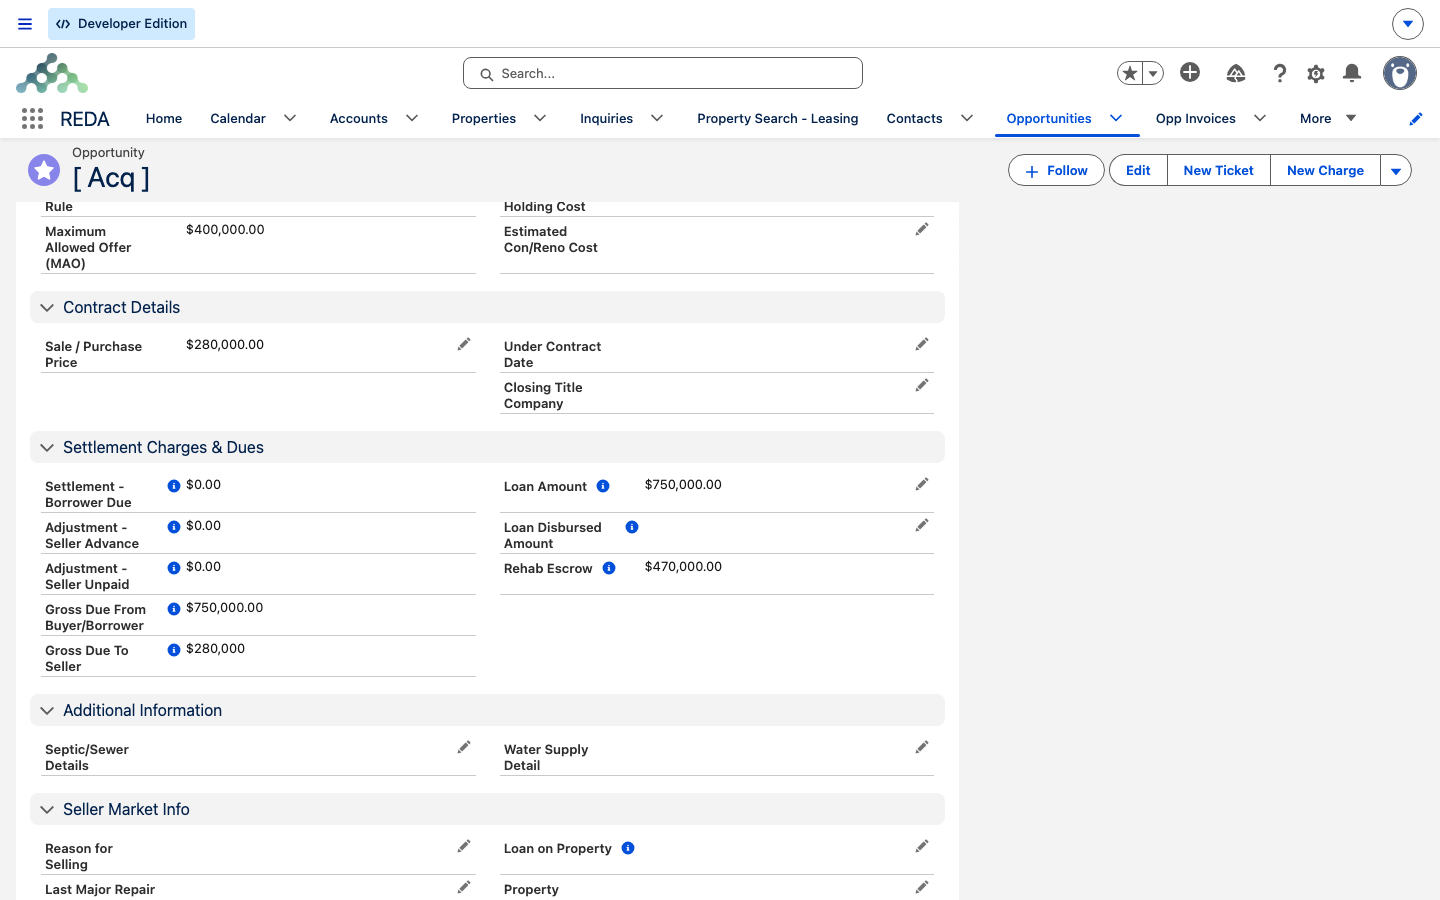This screenshot has width=1440, height=900.
Task: Collapse the Additional Information section
Action: click(x=47, y=711)
